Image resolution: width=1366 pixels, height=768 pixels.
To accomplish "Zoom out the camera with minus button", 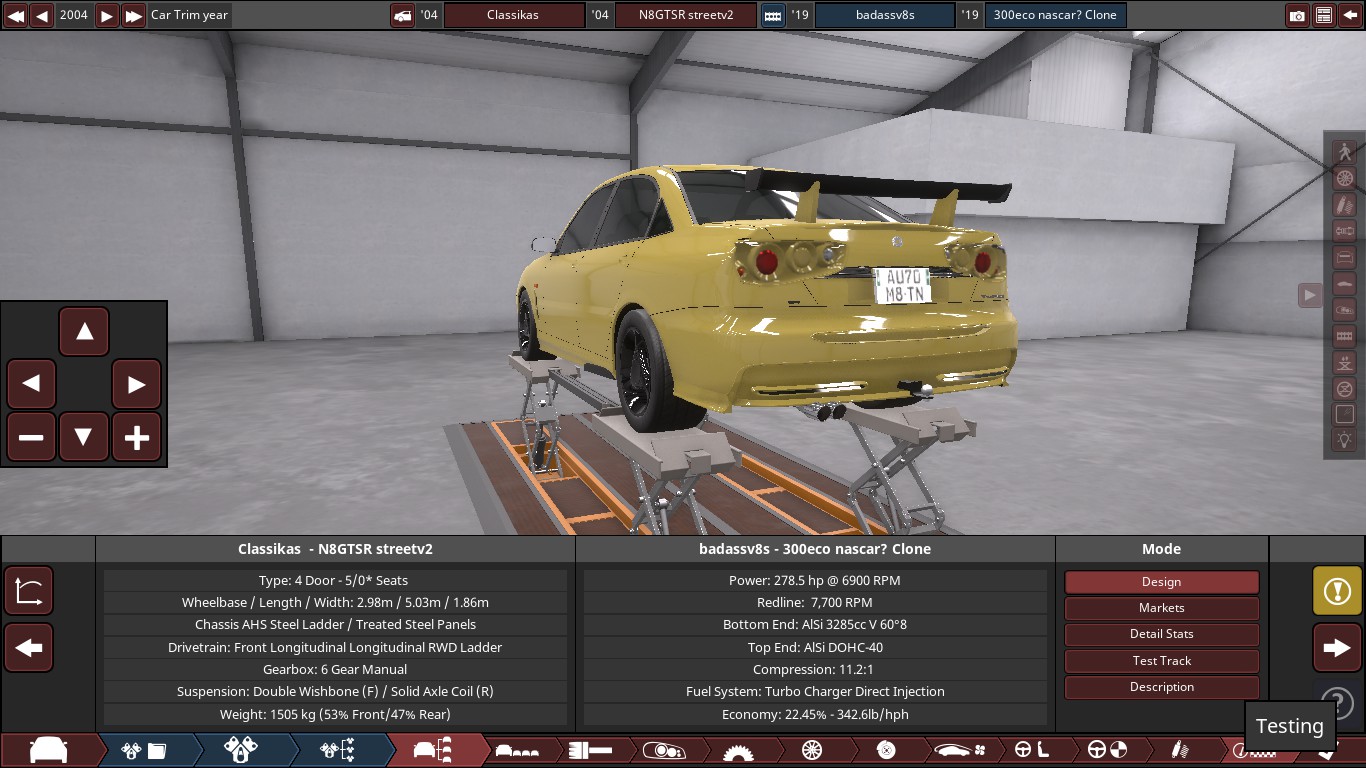I will pos(31,437).
